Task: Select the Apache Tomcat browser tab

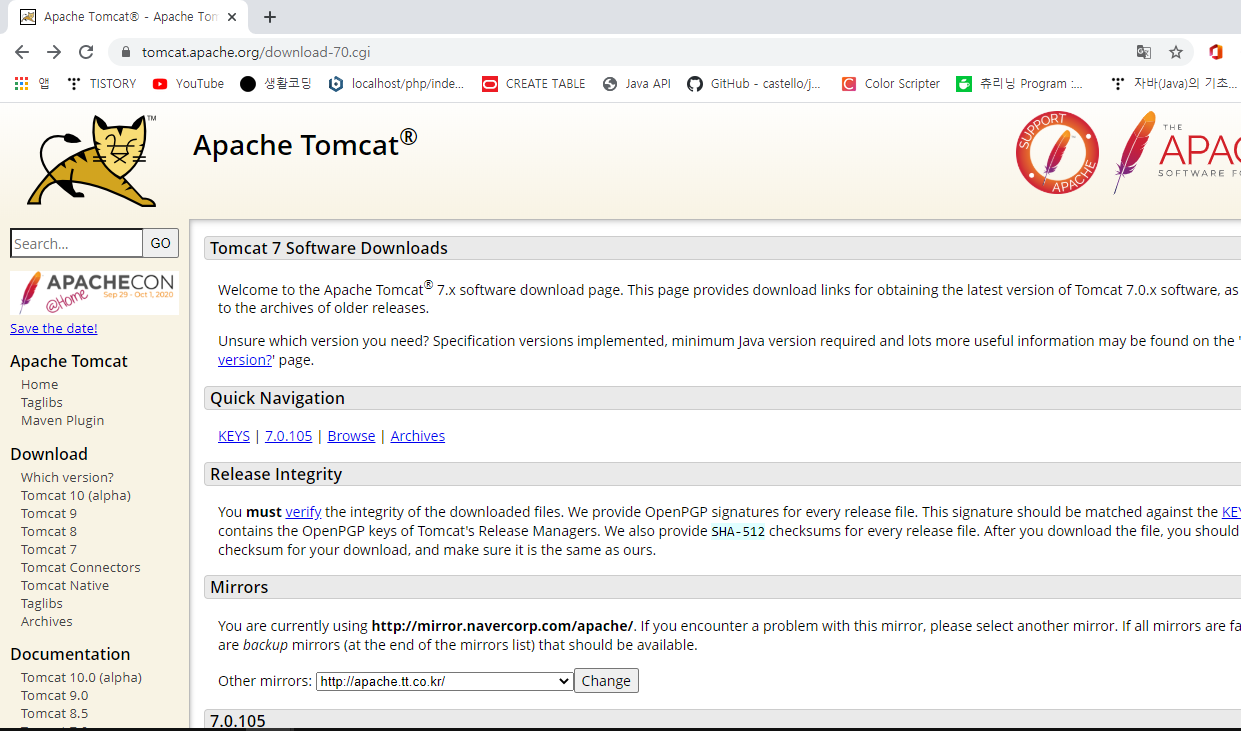Action: (x=130, y=17)
